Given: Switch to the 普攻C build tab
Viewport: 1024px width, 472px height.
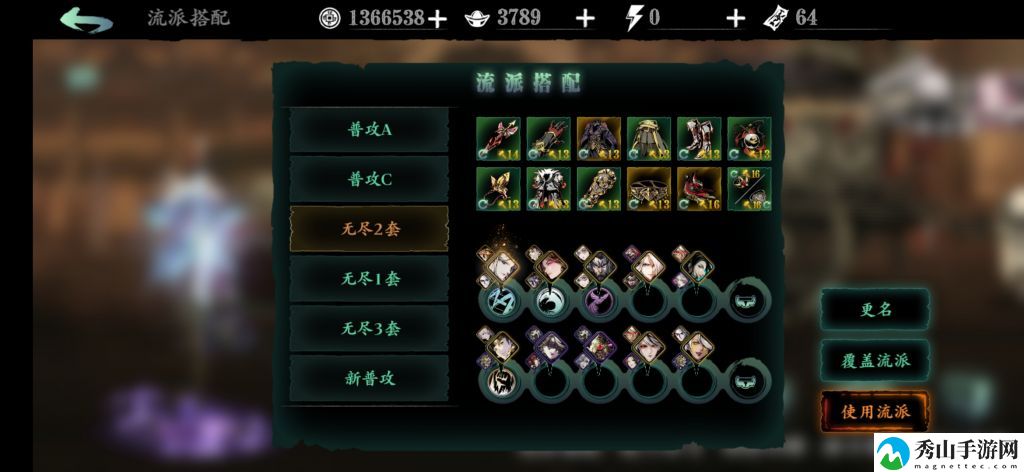Looking at the screenshot, I should click(370, 180).
